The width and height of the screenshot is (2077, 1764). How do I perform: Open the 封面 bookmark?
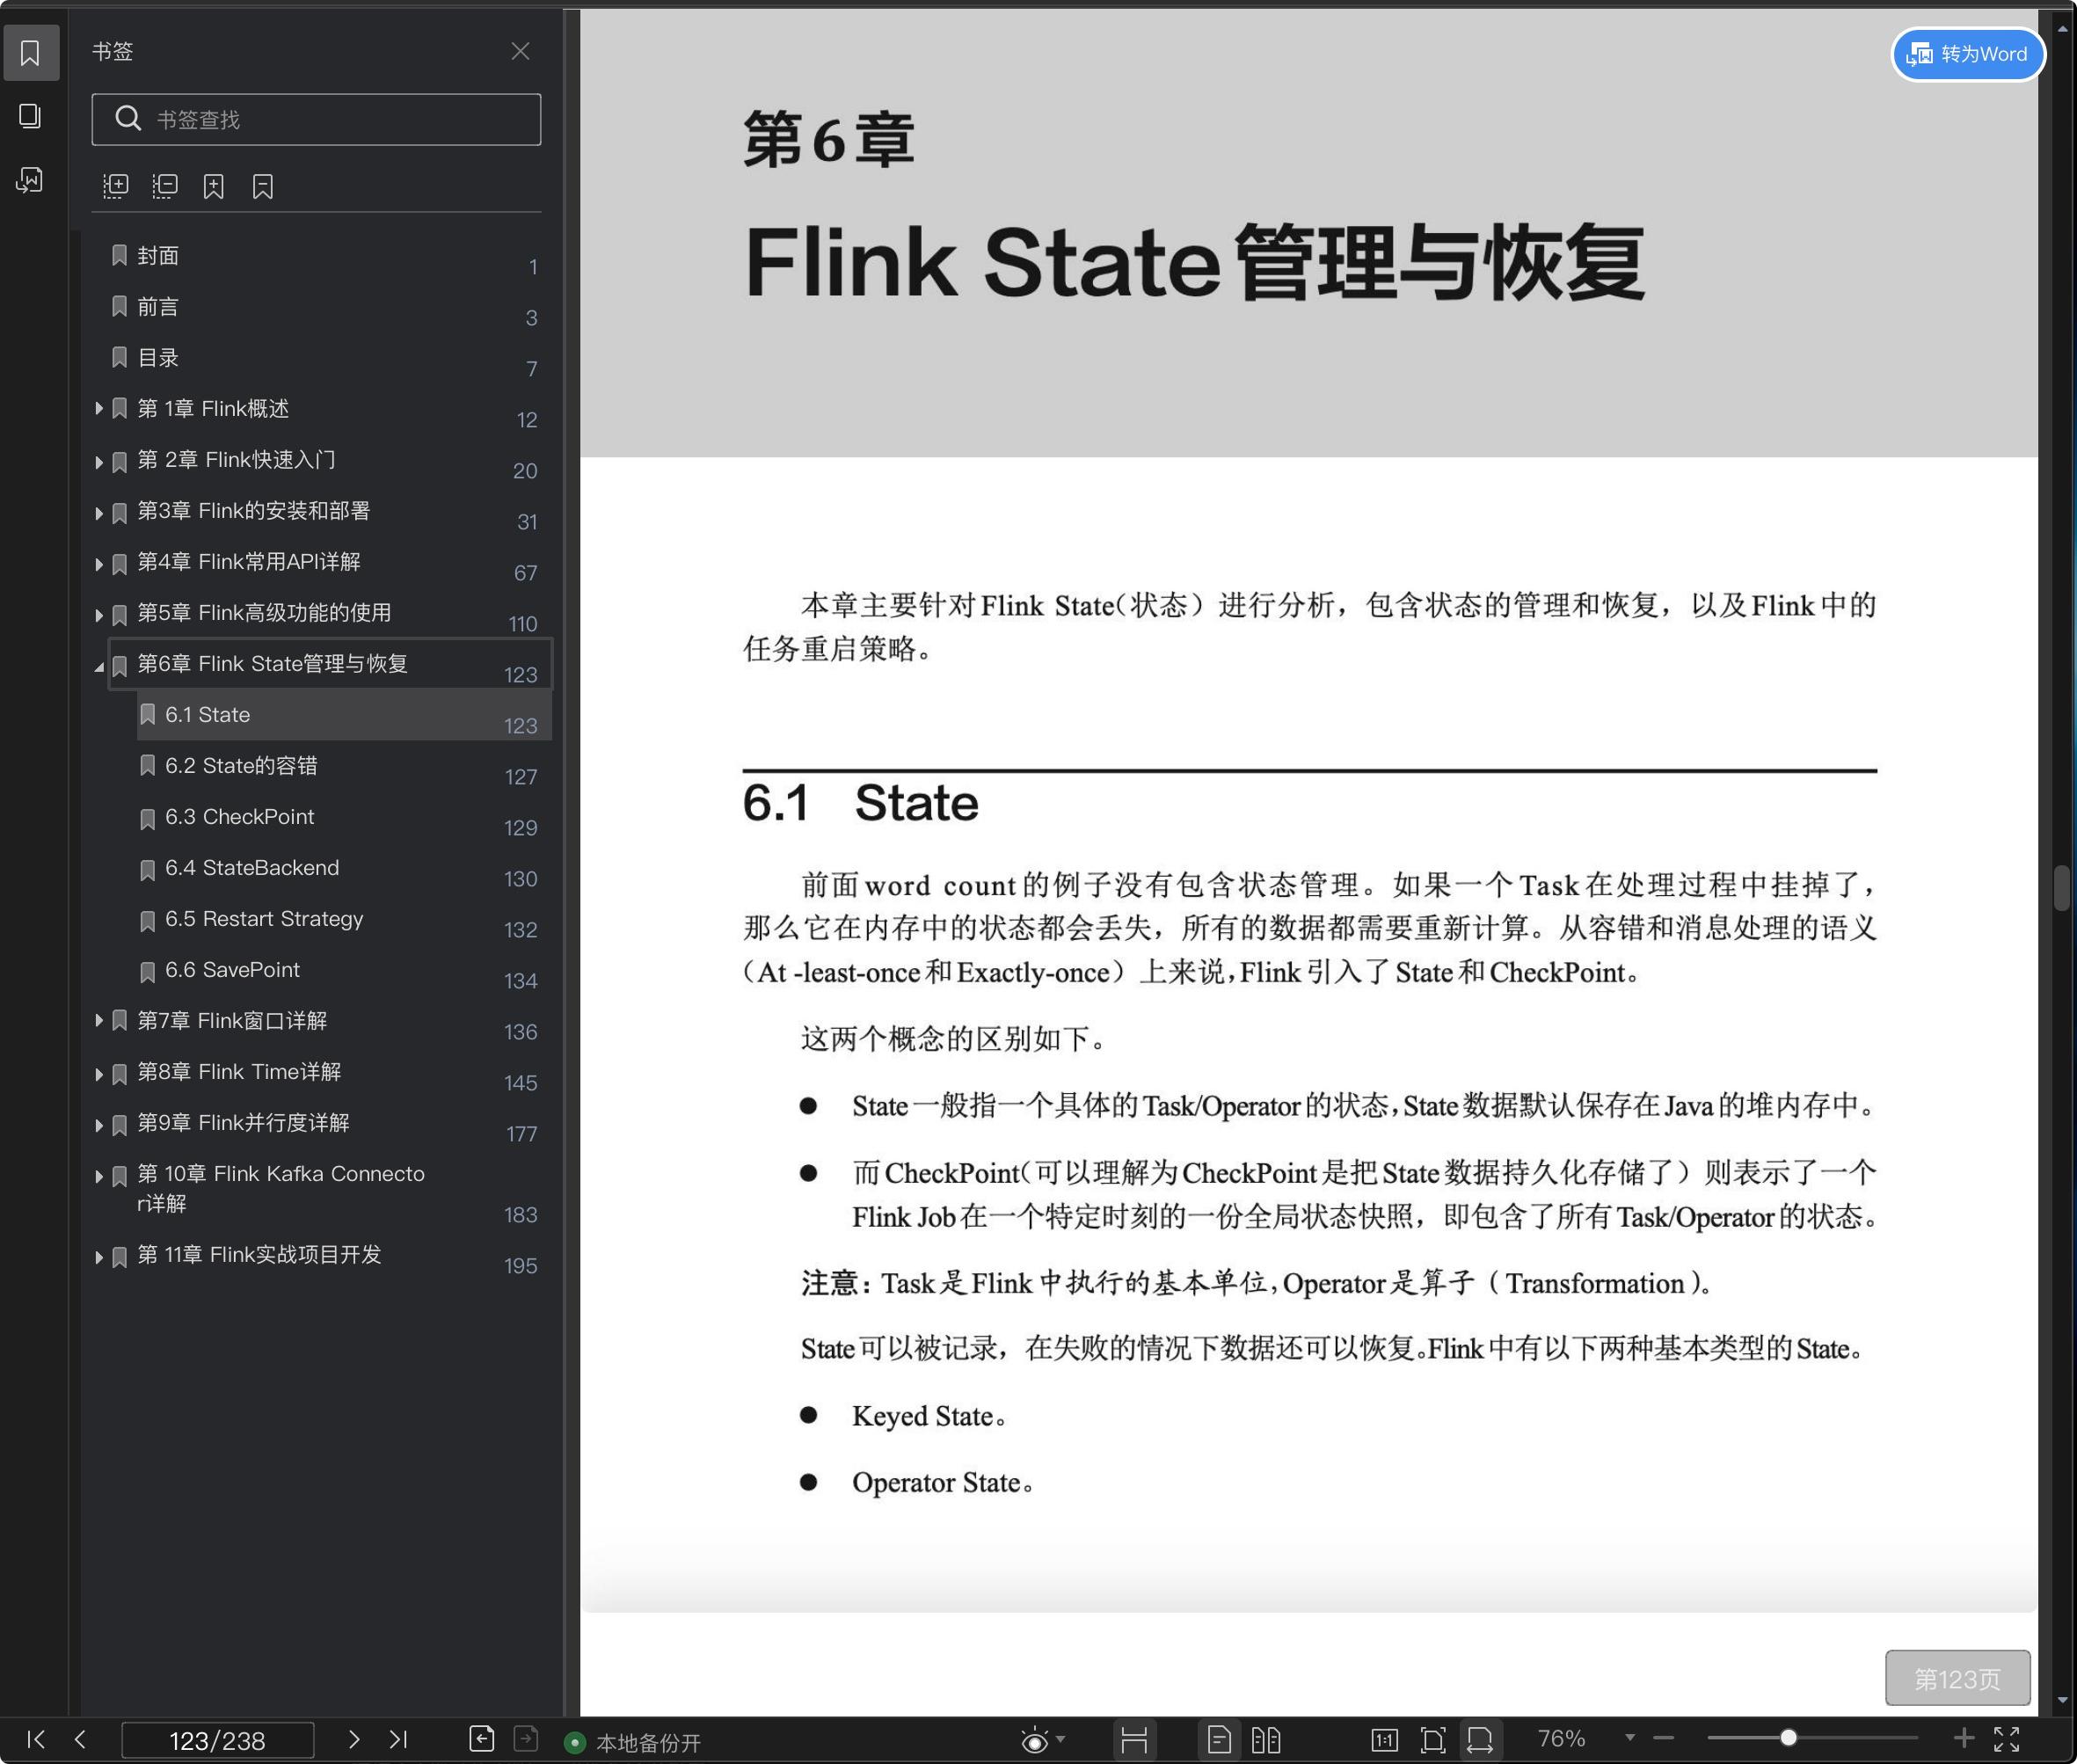coord(158,256)
